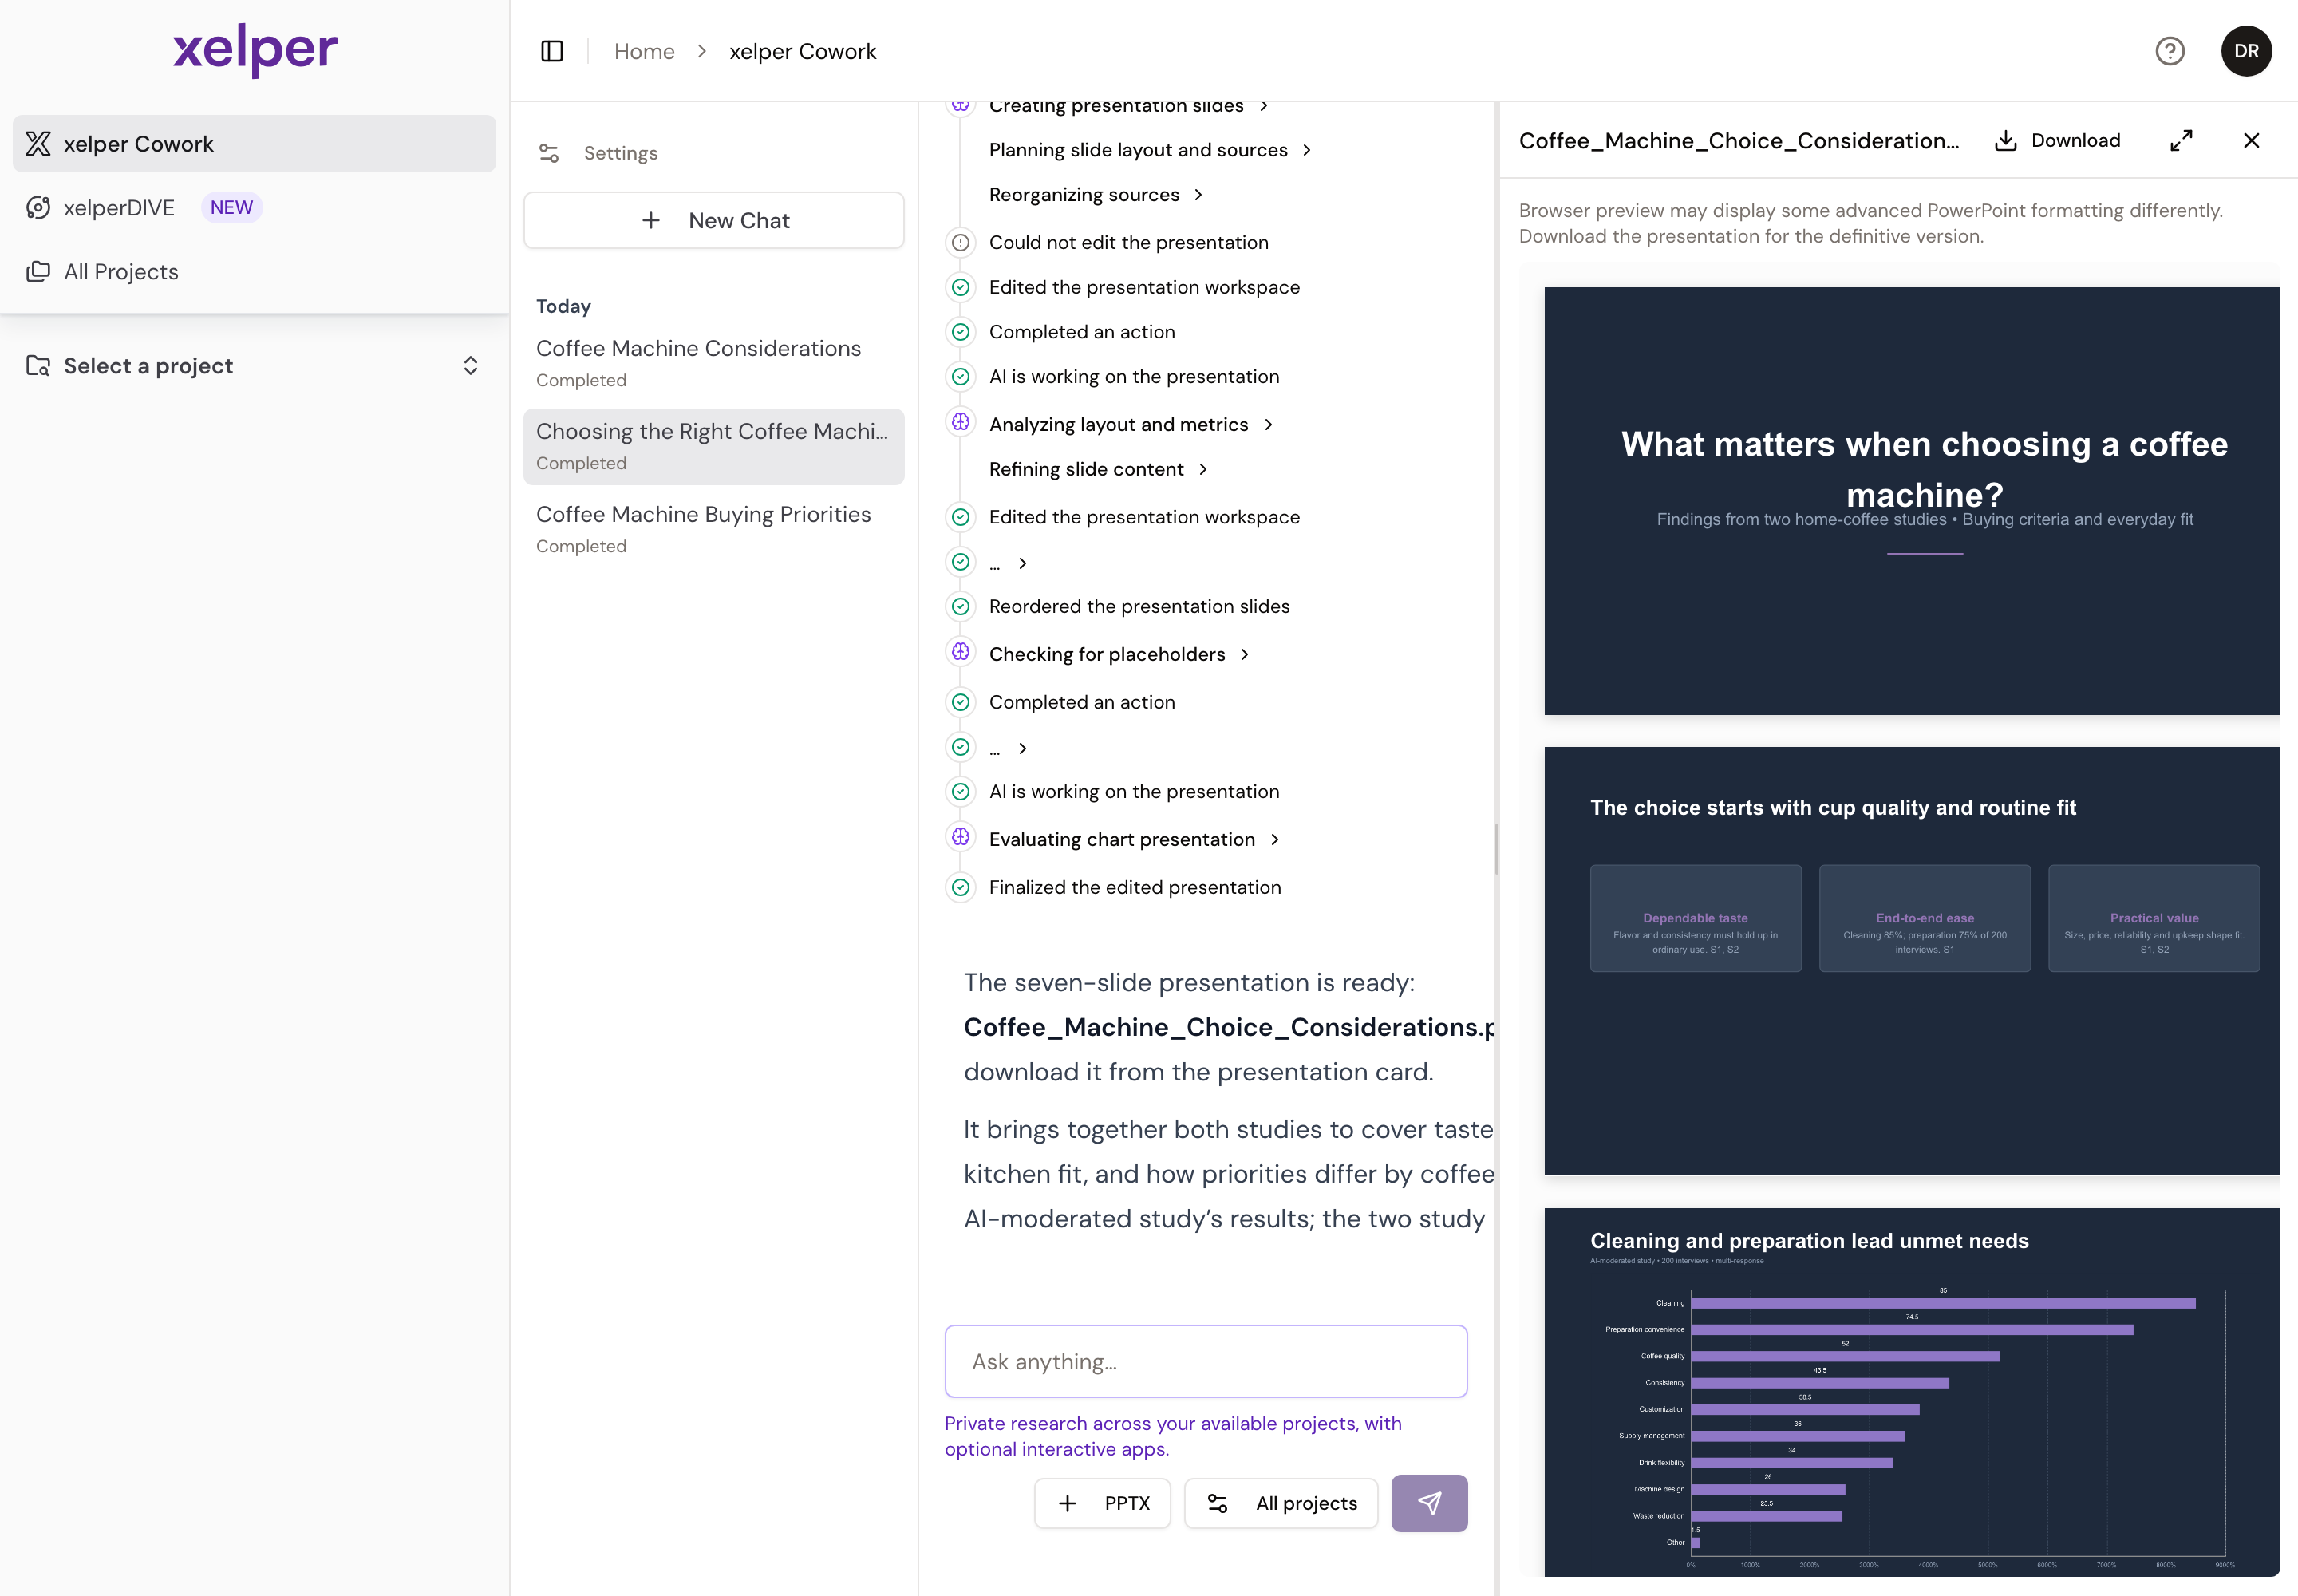Expand the preview to fullscreen

coord(2180,141)
